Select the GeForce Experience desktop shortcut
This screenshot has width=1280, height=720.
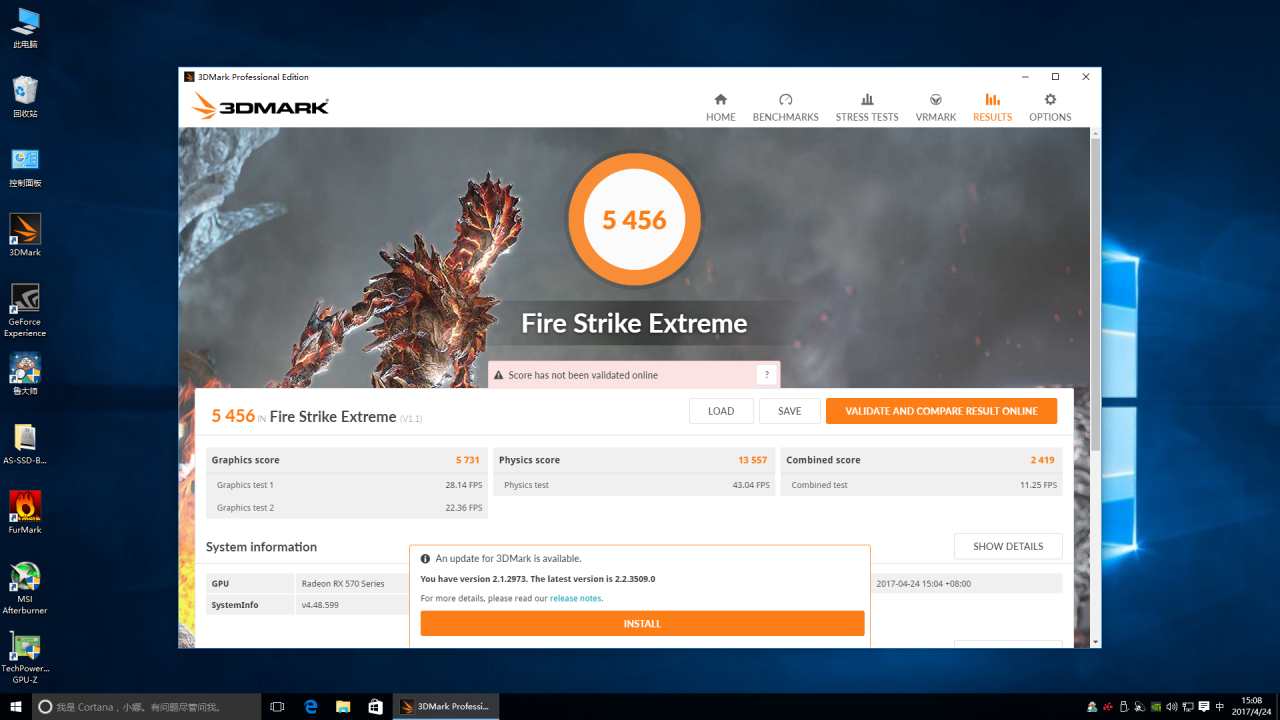25,310
